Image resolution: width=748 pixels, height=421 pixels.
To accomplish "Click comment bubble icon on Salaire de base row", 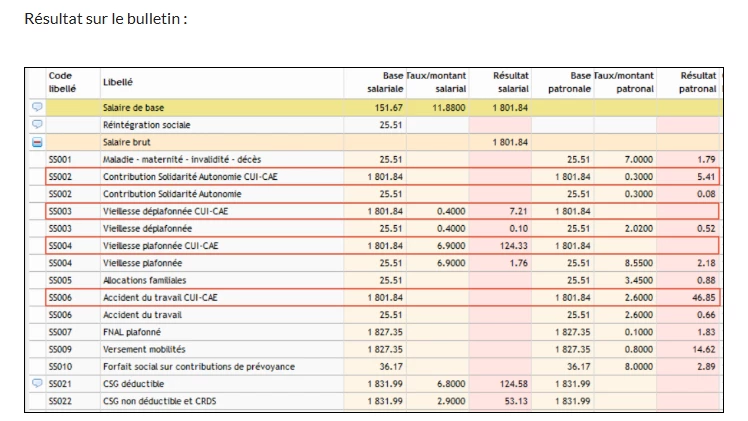I will [x=37, y=107].
